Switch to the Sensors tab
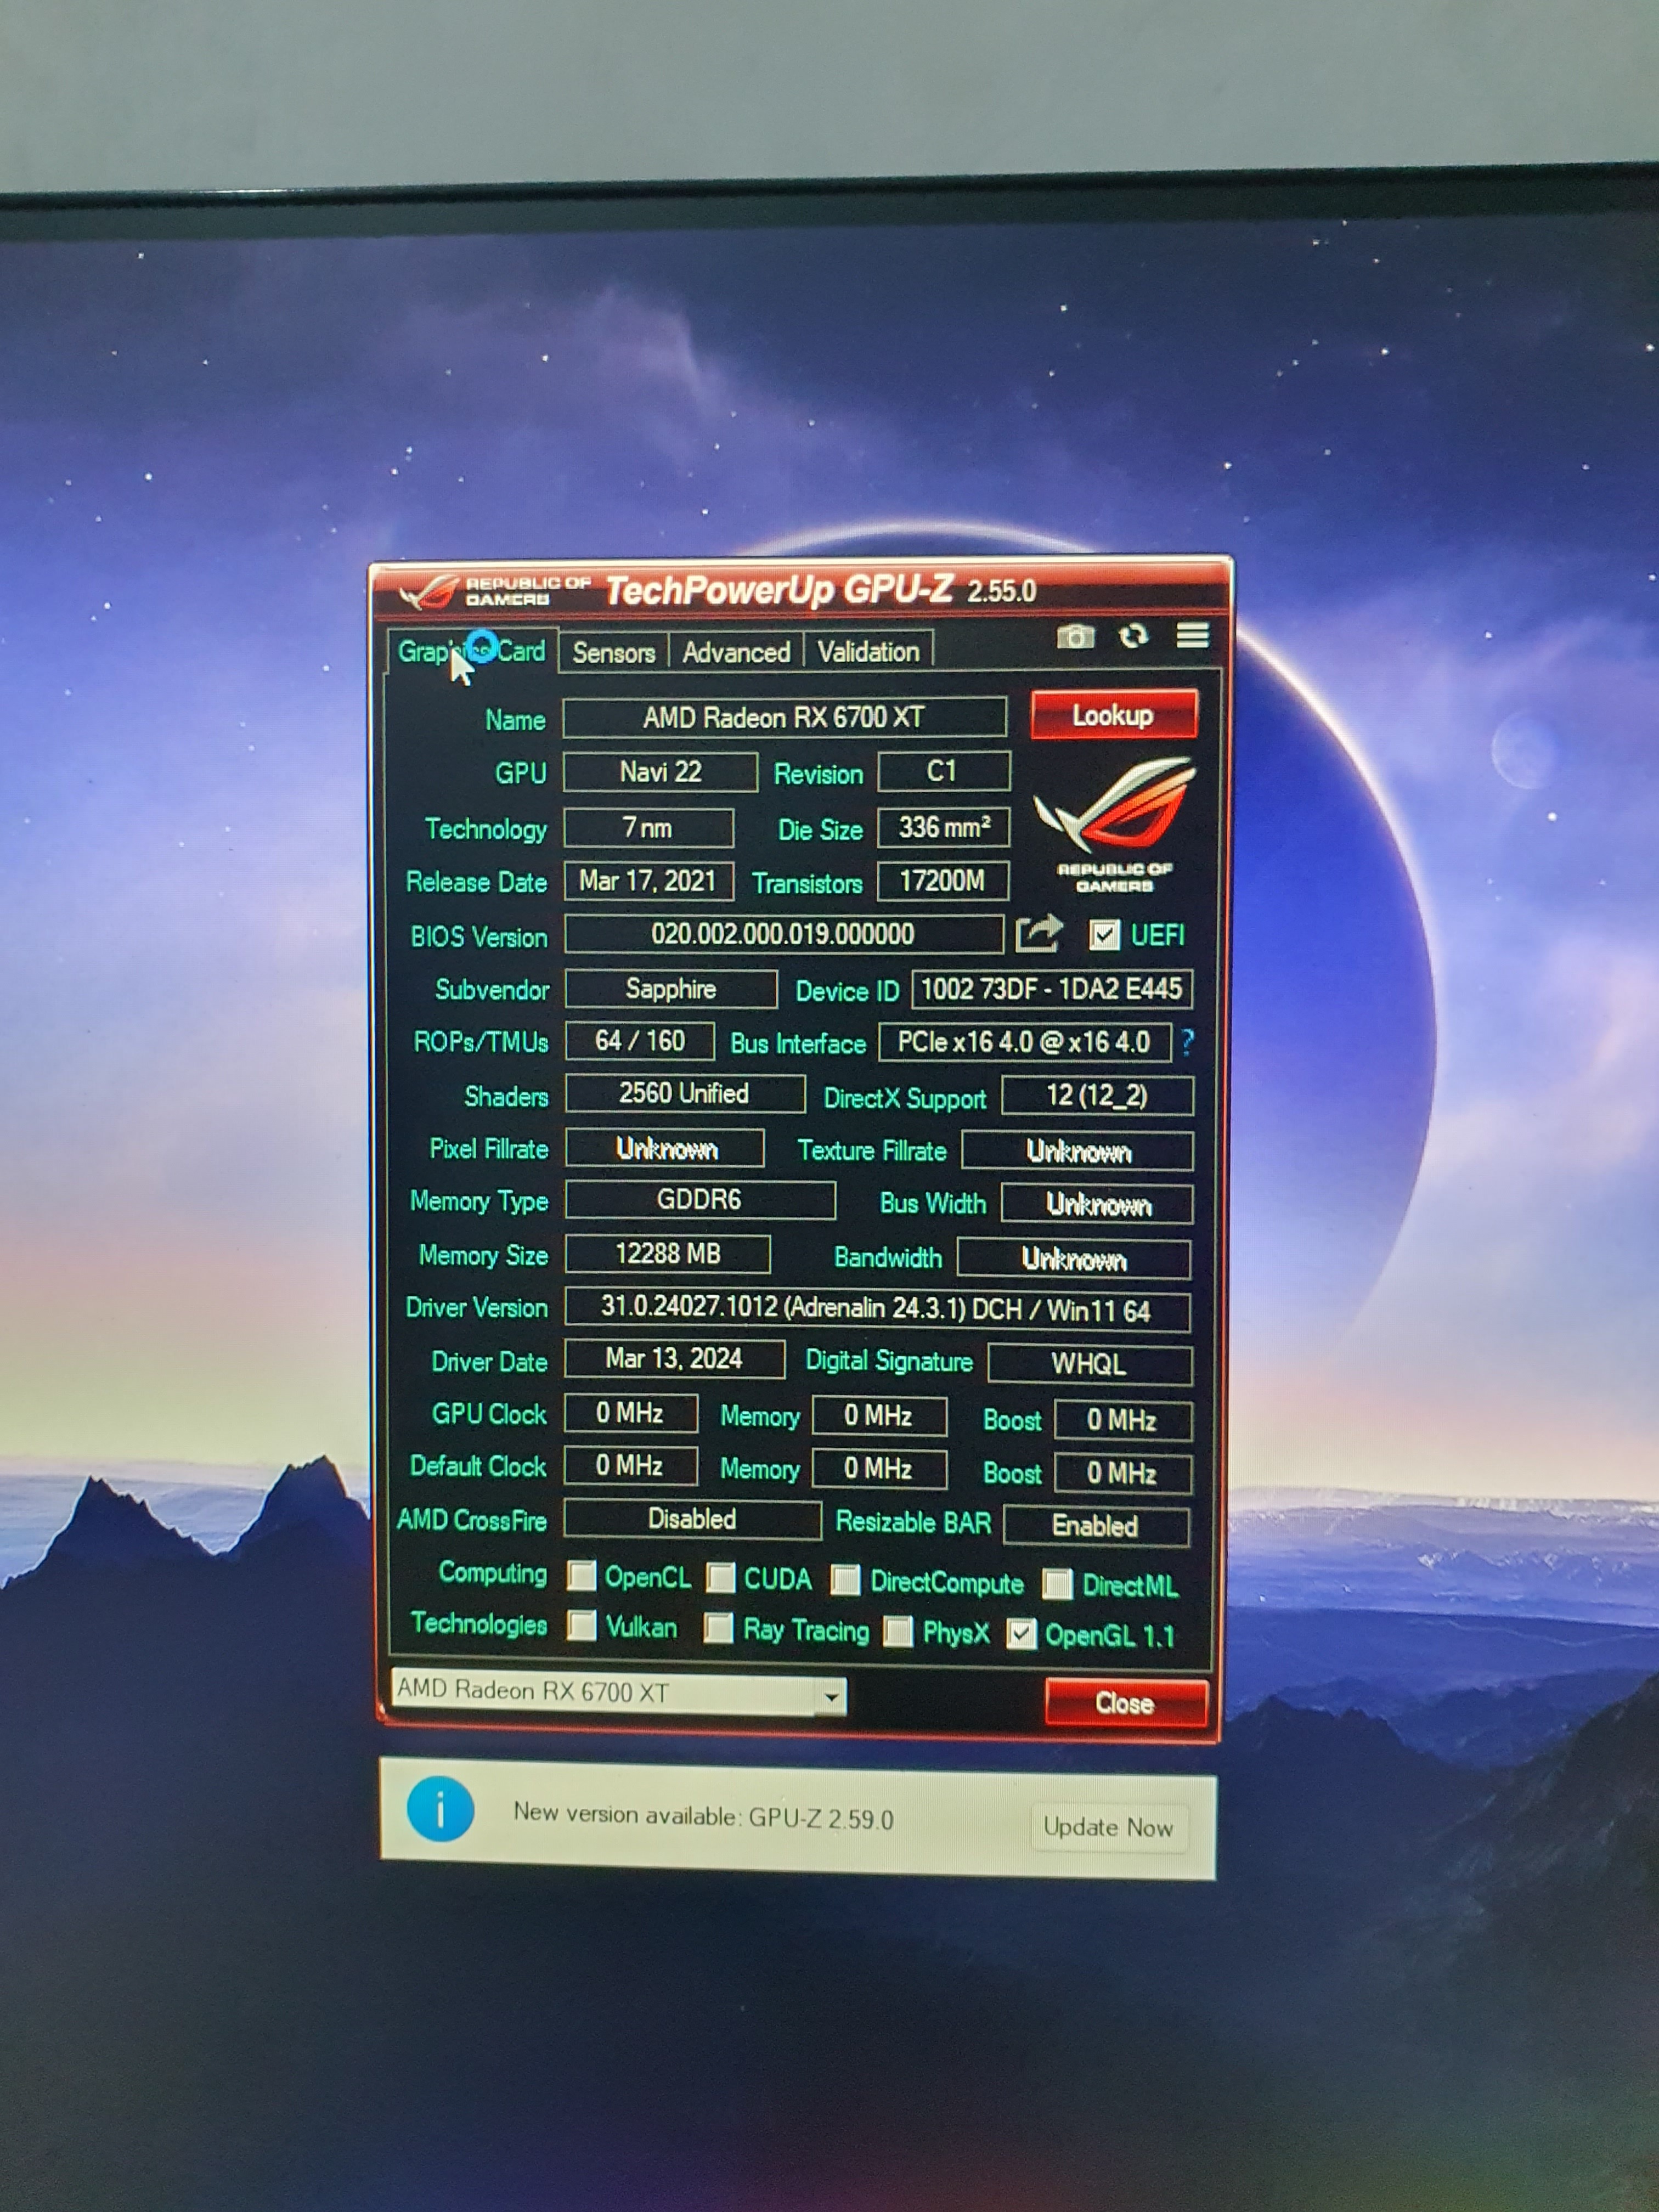The height and width of the screenshot is (2212, 1659). point(613,652)
